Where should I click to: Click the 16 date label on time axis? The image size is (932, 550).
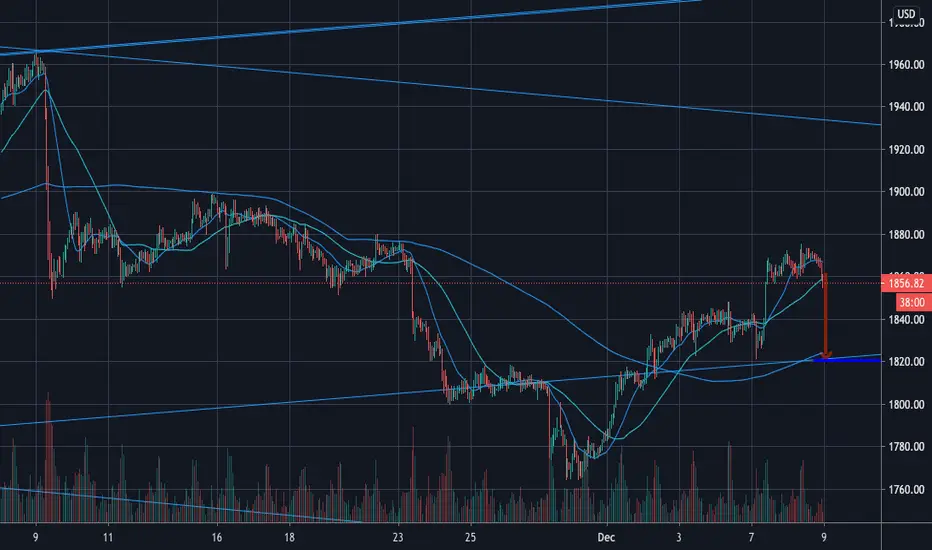click(216, 538)
